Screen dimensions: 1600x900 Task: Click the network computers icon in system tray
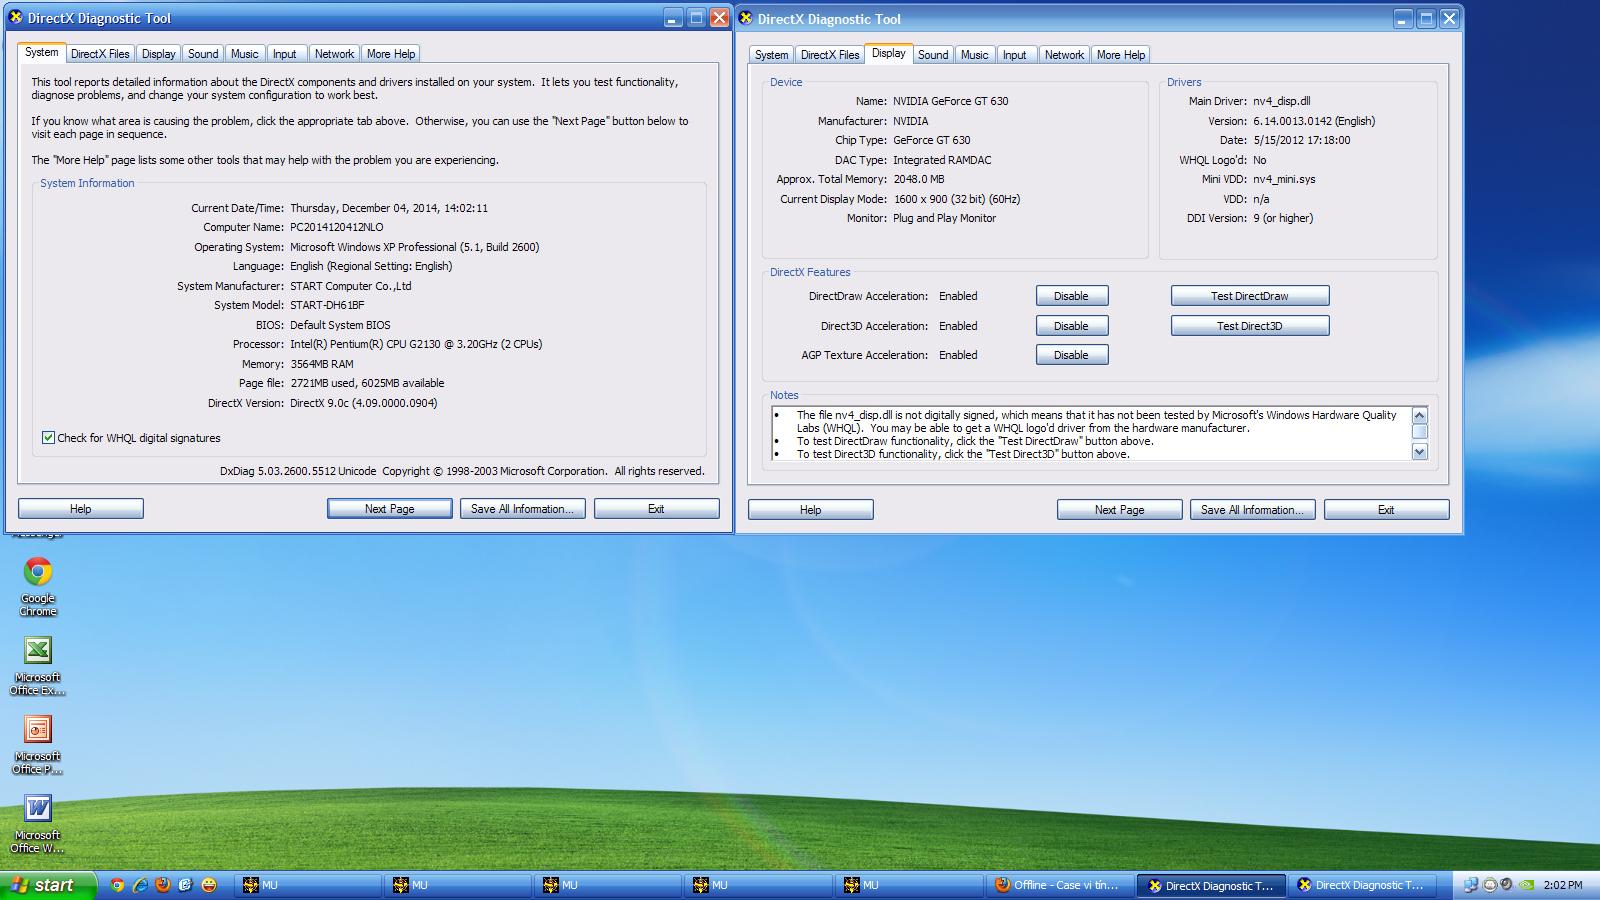click(x=1470, y=885)
